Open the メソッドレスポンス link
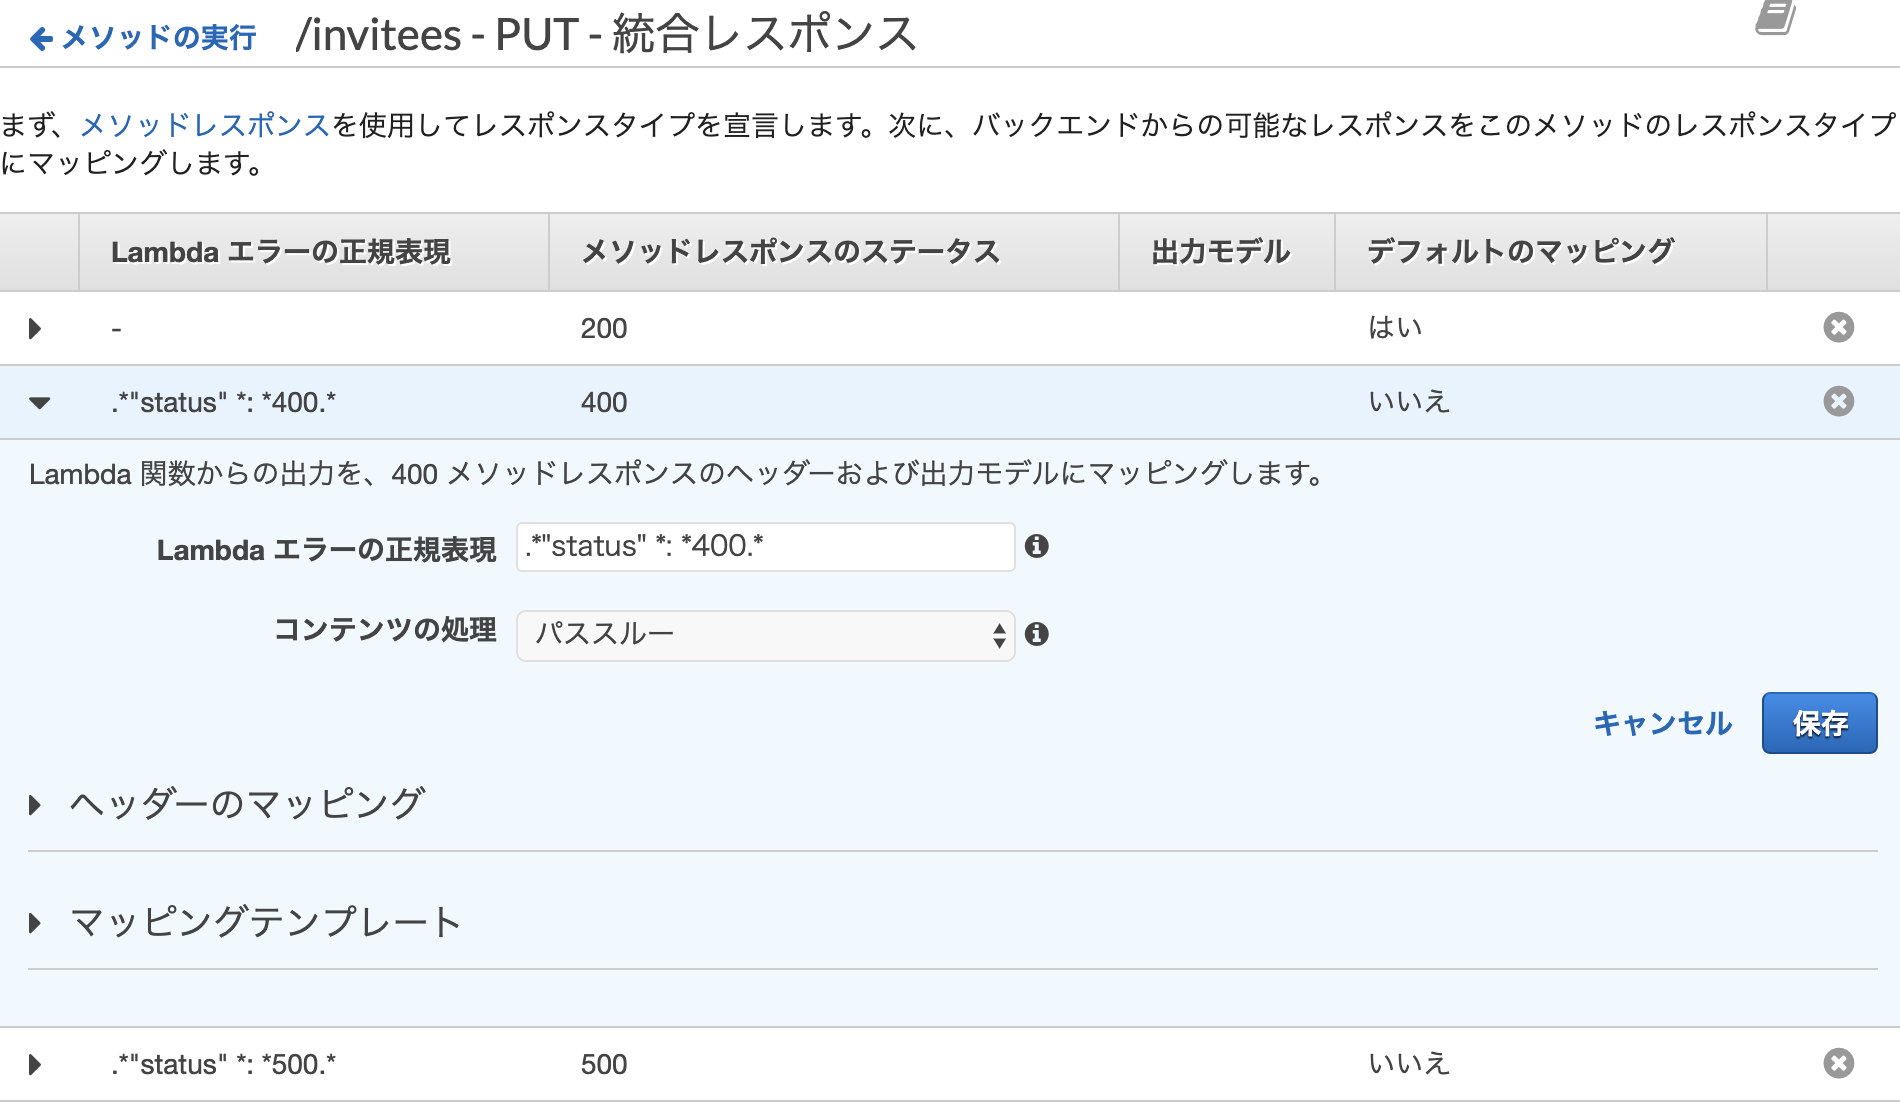Screen dimensions: 1900x1104 (205, 125)
